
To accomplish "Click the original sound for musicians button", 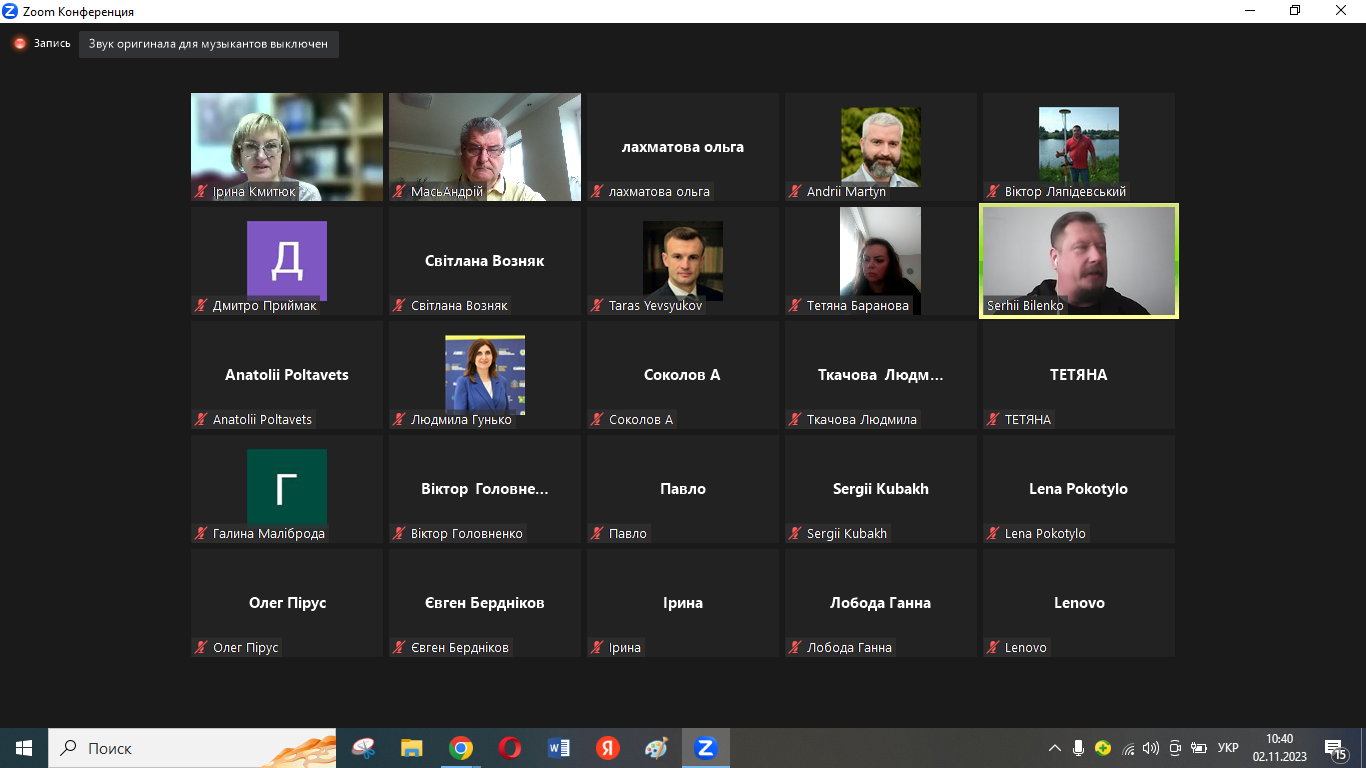I will point(209,44).
